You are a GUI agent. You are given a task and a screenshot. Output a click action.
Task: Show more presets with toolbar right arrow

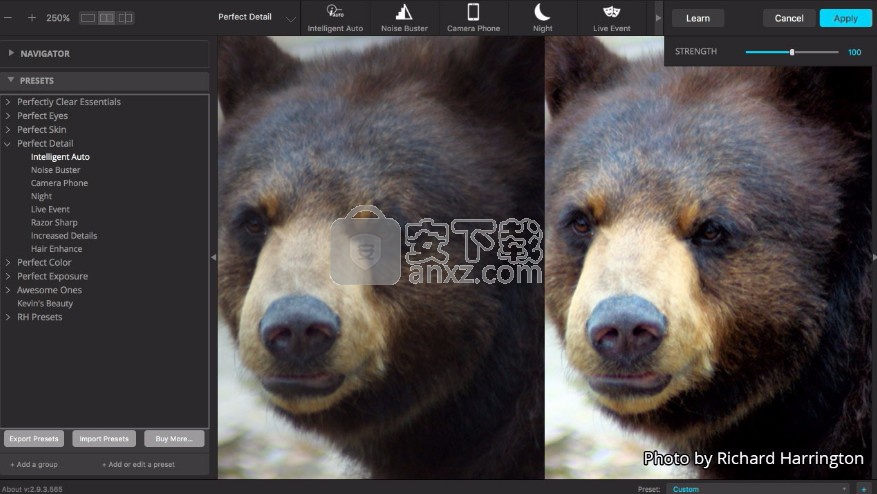point(658,18)
